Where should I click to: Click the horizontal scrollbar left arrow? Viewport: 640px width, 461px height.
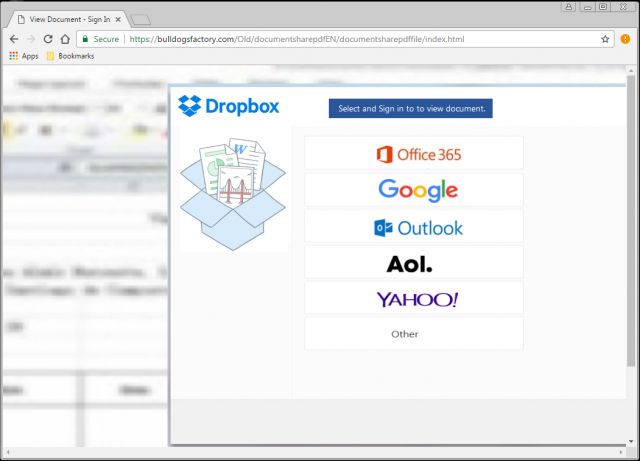pyautogui.click(x=8, y=452)
